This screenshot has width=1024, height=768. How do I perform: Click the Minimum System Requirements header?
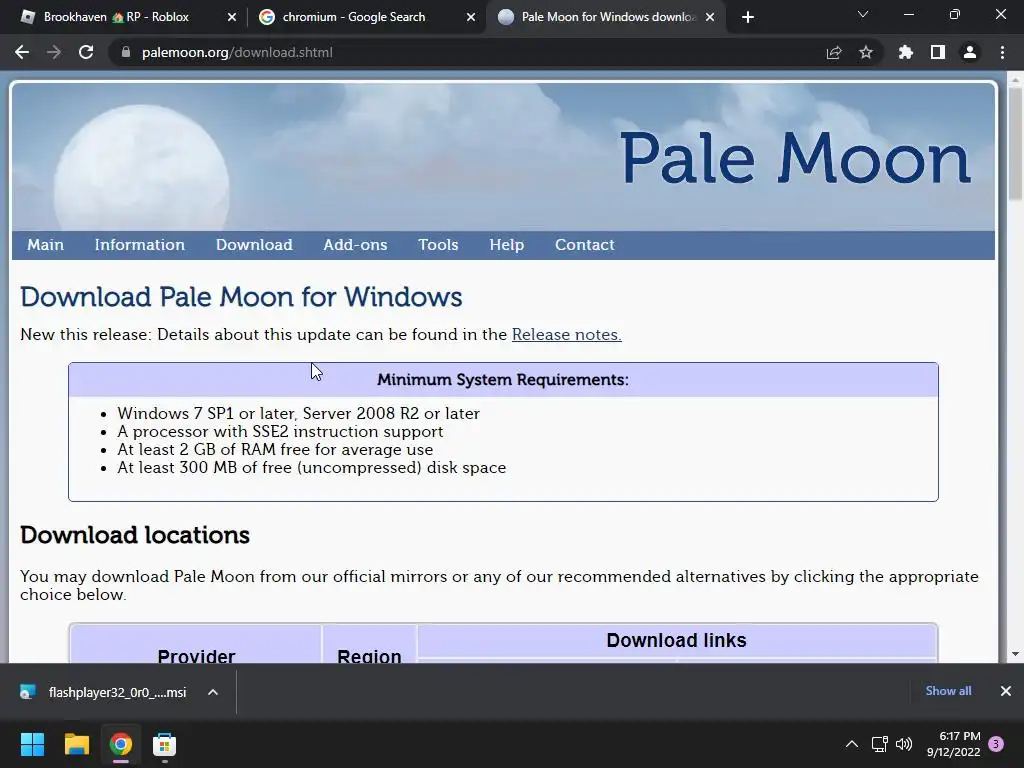pyautogui.click(x=503, y=379)
